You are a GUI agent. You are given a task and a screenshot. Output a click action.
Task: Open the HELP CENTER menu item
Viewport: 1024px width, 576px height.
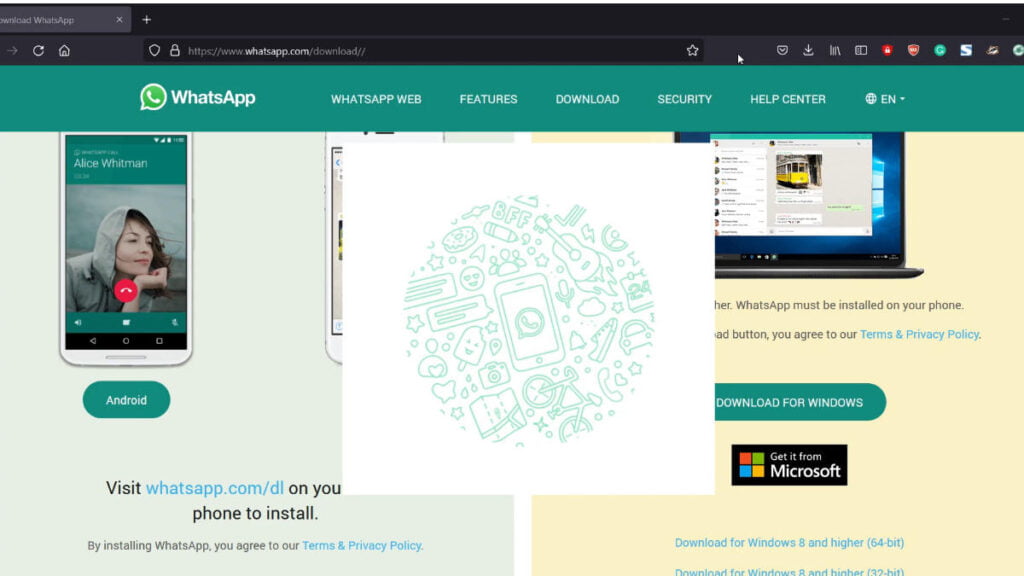(786, 98)
